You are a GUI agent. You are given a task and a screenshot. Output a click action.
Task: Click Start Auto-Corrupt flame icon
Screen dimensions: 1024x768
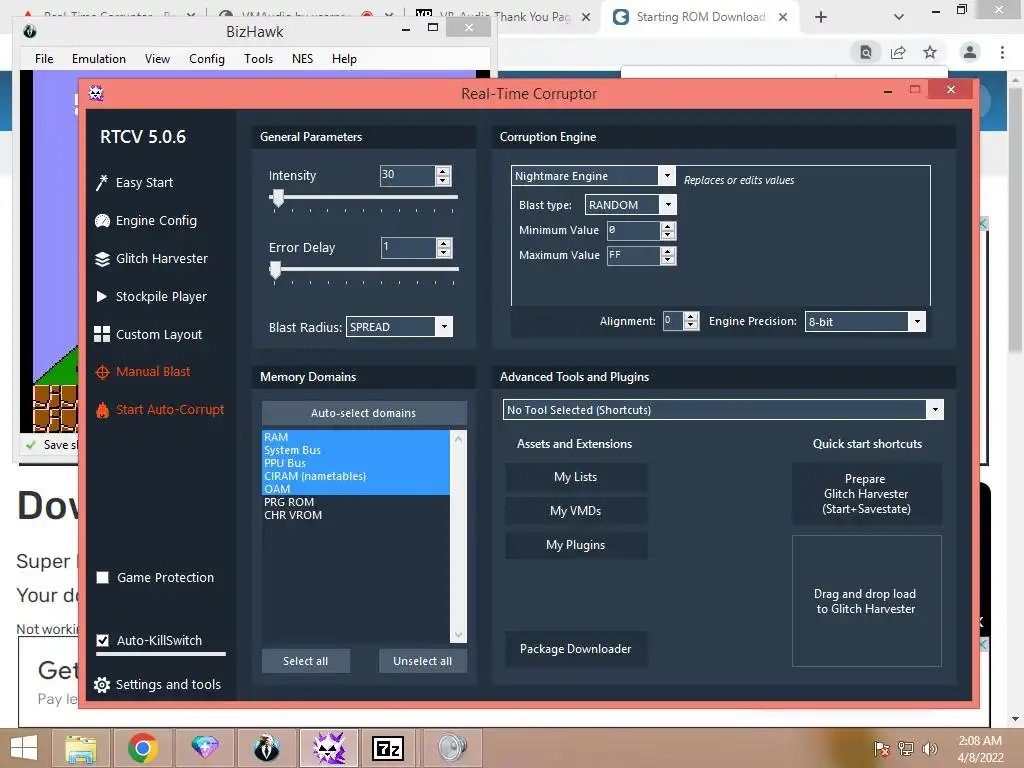102,410
